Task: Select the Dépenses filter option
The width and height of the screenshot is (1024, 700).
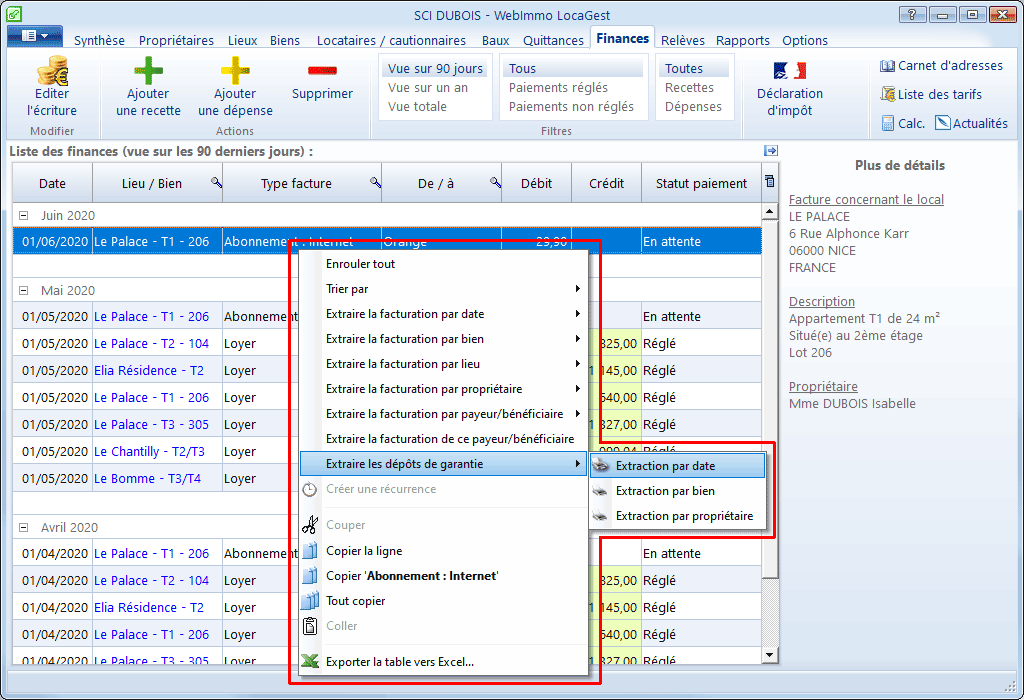Action: [x=693, y=106]
